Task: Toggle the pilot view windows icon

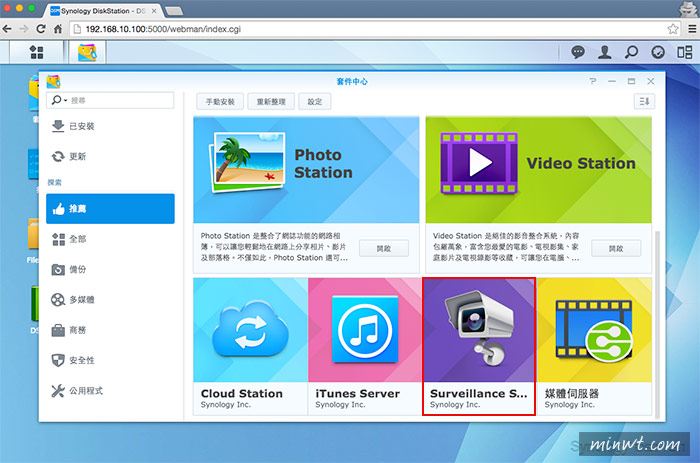Action: pyautogui.click(x=684, y=52)
